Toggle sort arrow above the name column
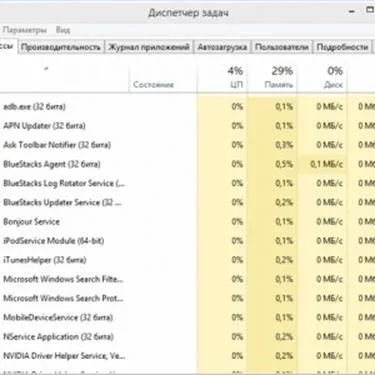This screenshot has width=375, height=375. click(x=46, y=68)
